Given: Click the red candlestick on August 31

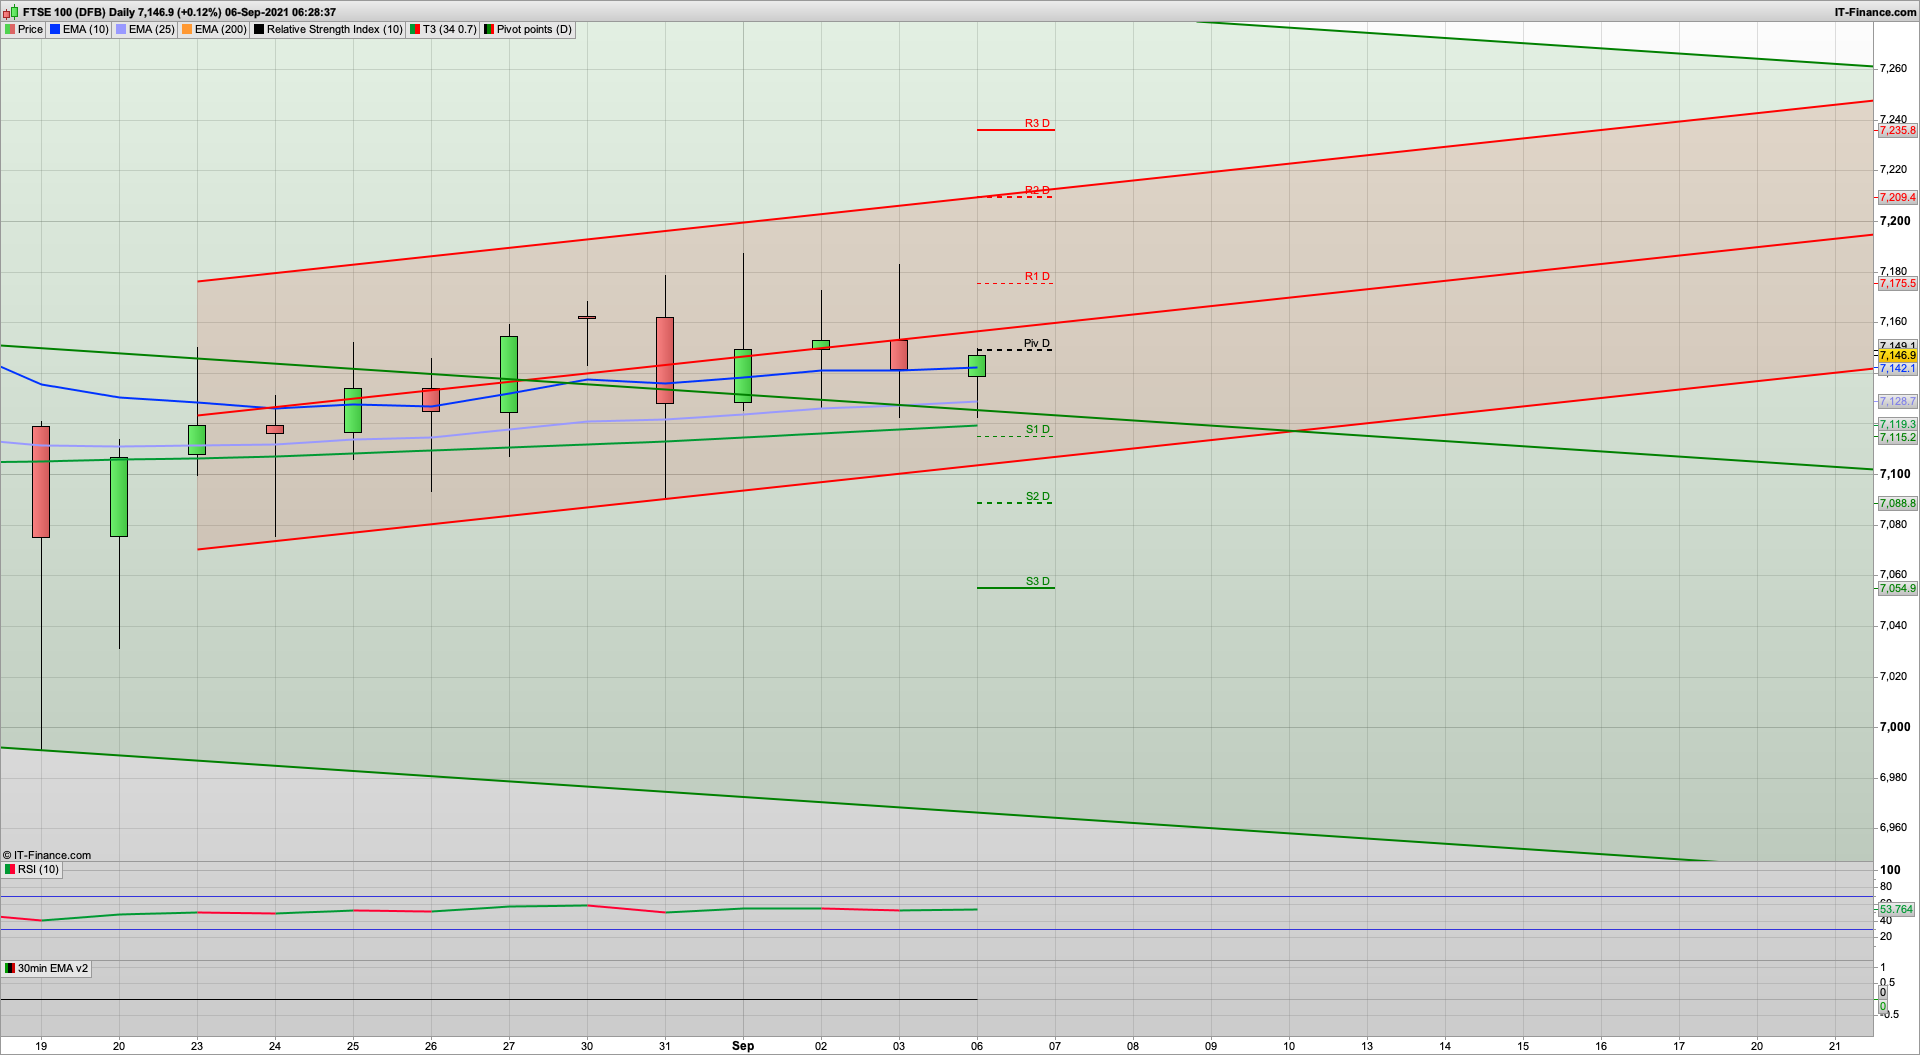Looking at the screenshot, I should (x=665, y=360).
